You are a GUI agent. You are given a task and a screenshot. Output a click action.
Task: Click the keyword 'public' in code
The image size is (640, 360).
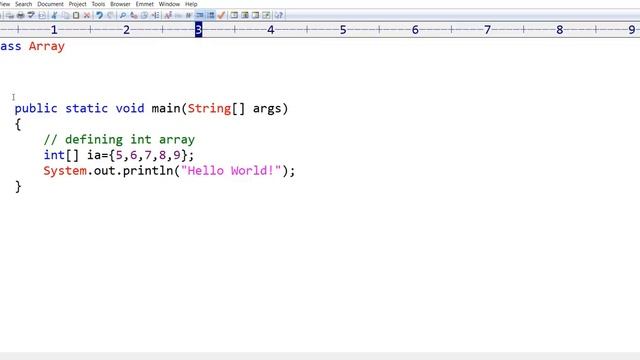click(x=36, y=109)
